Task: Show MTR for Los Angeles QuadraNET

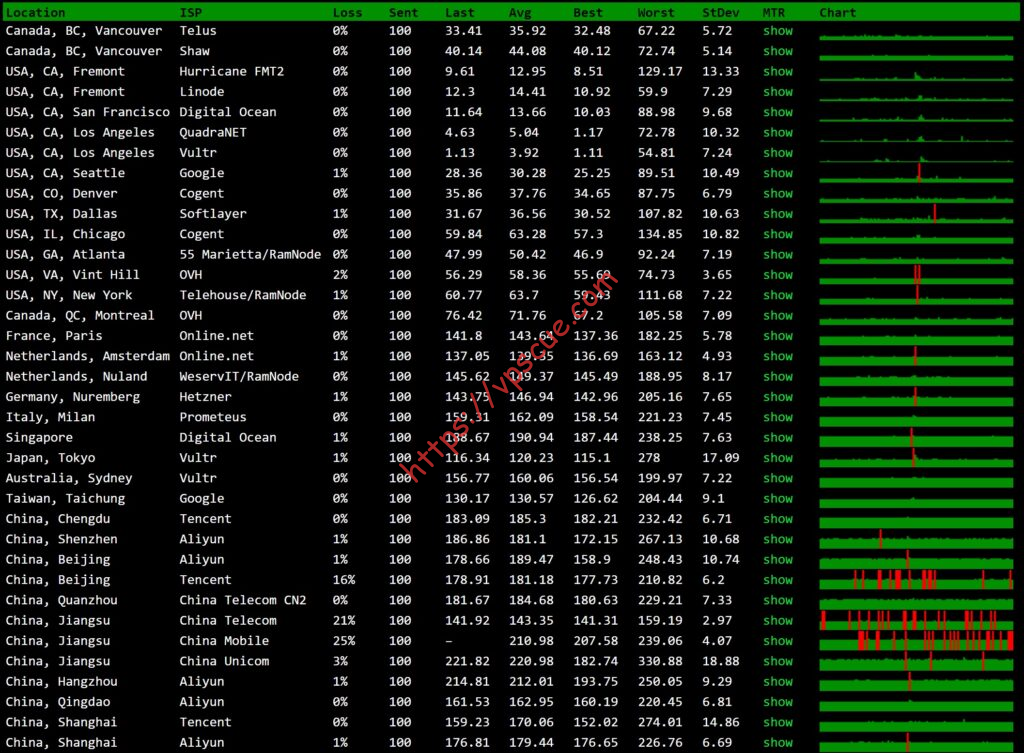Action: (x=778, y=132)
